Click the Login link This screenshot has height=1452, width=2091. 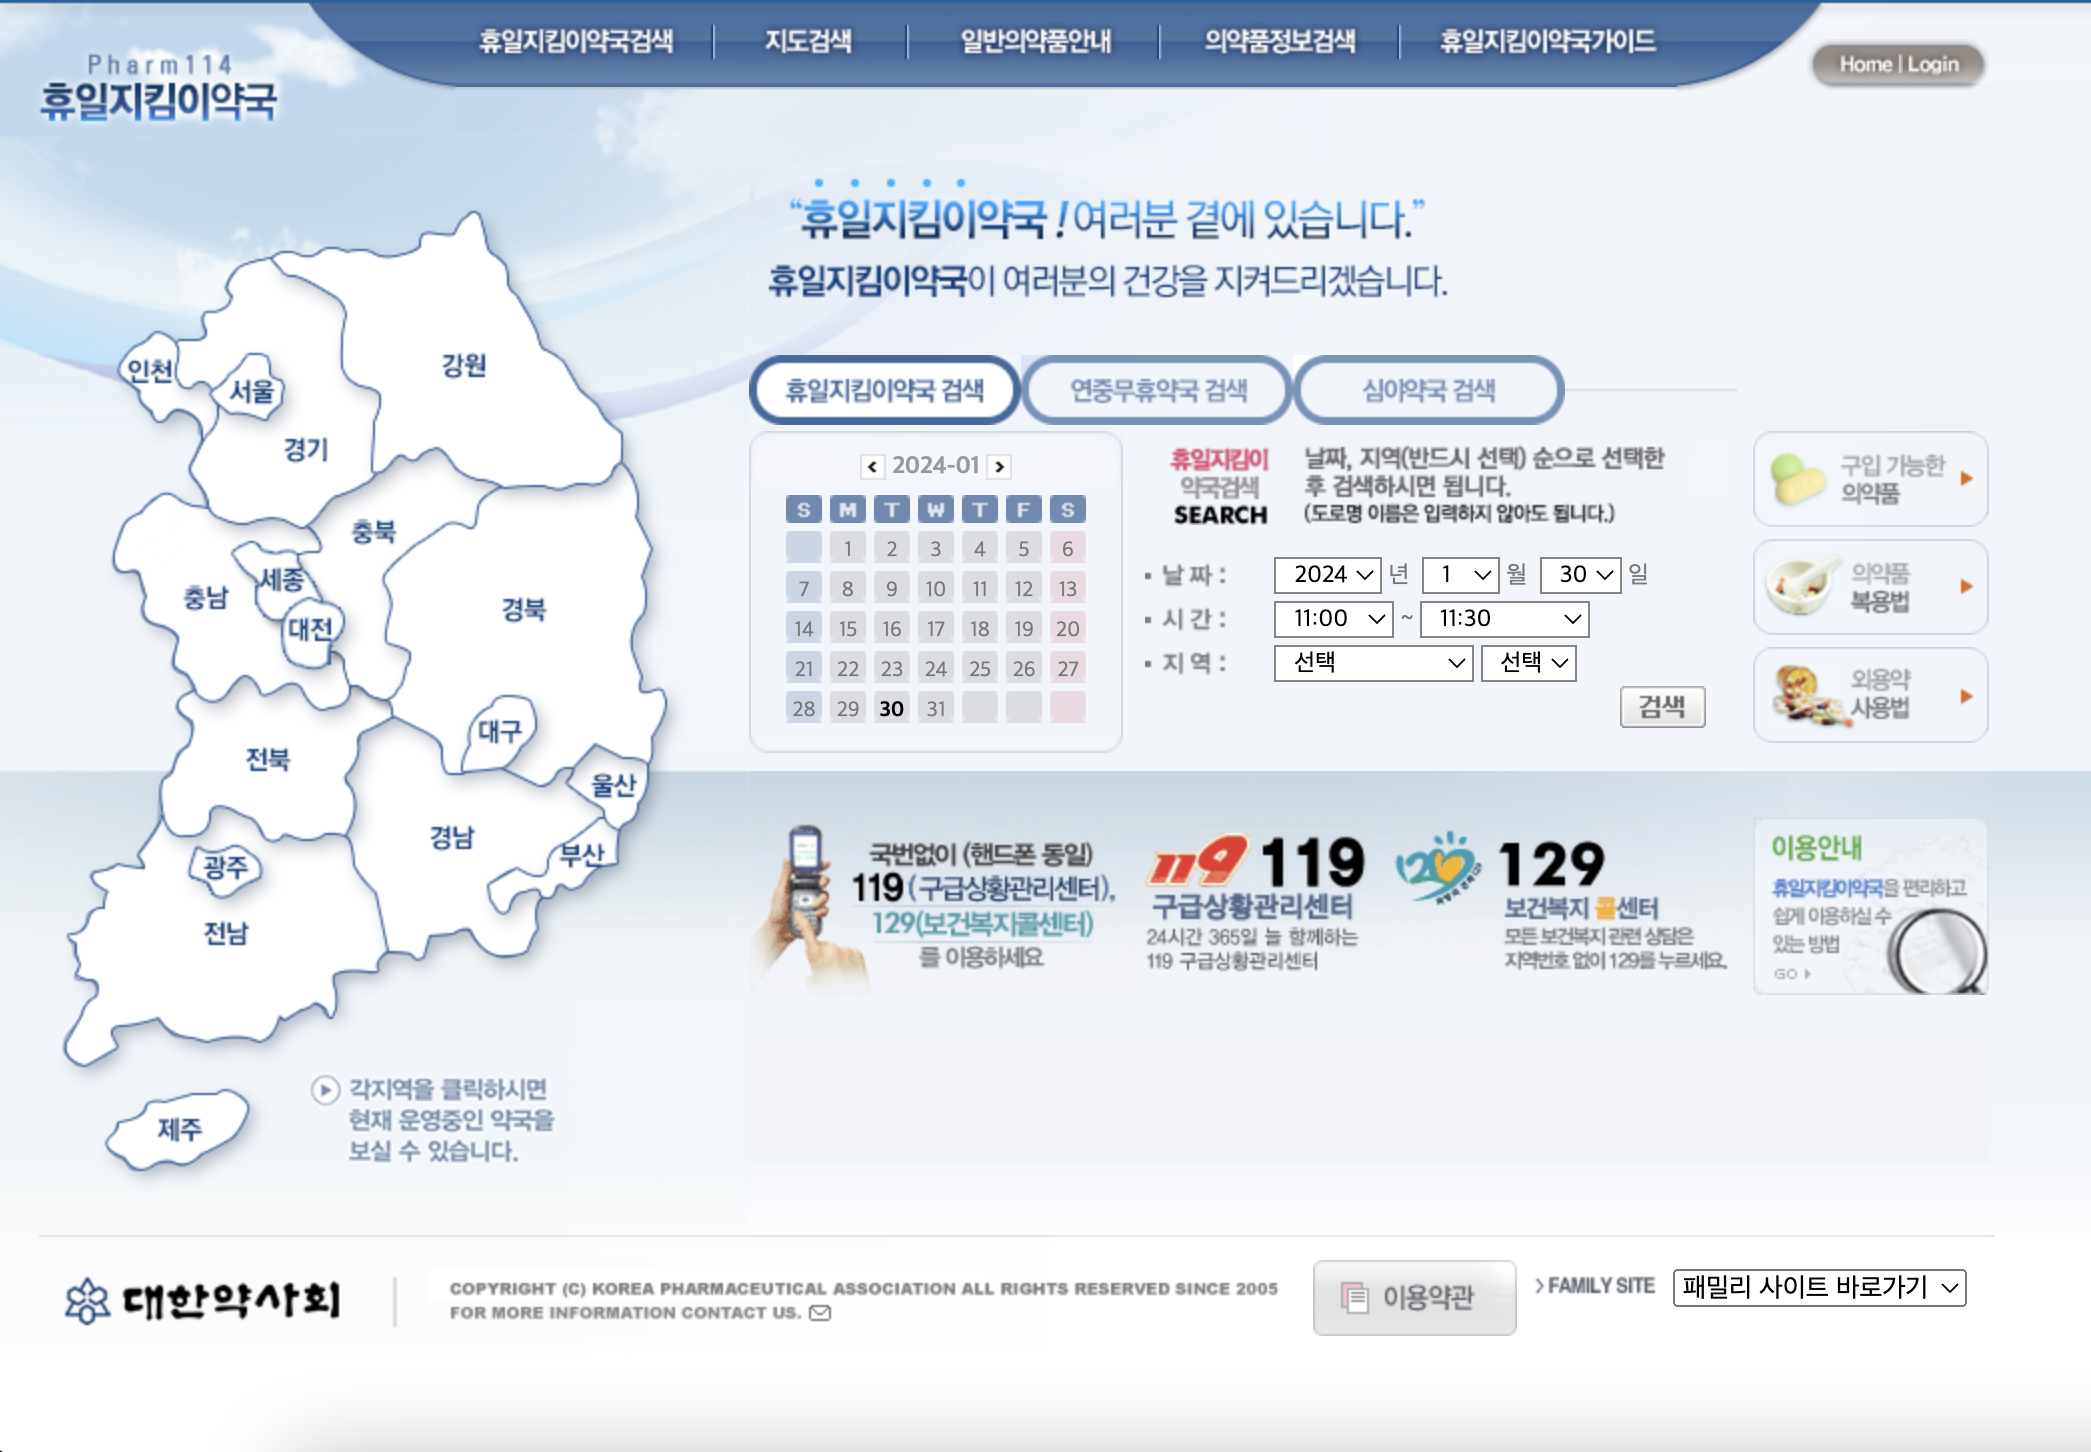coord(1934,63)
